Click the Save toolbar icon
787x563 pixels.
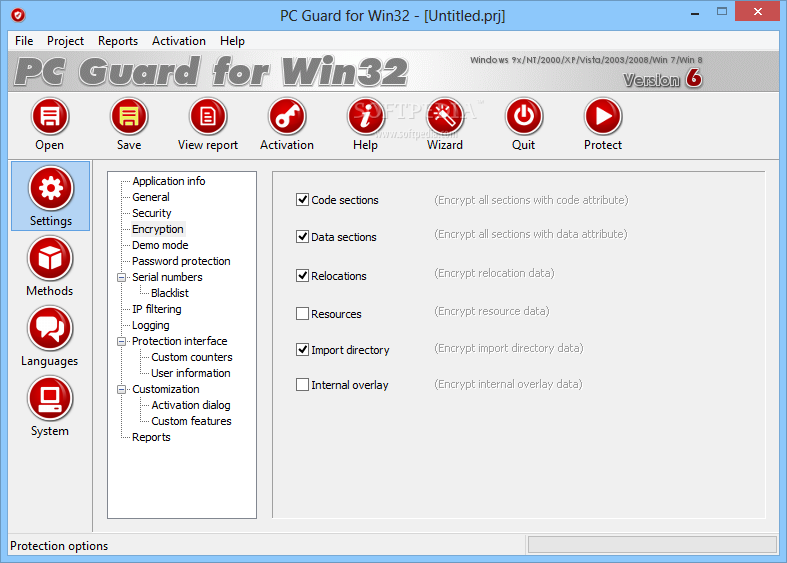[129, 116]
